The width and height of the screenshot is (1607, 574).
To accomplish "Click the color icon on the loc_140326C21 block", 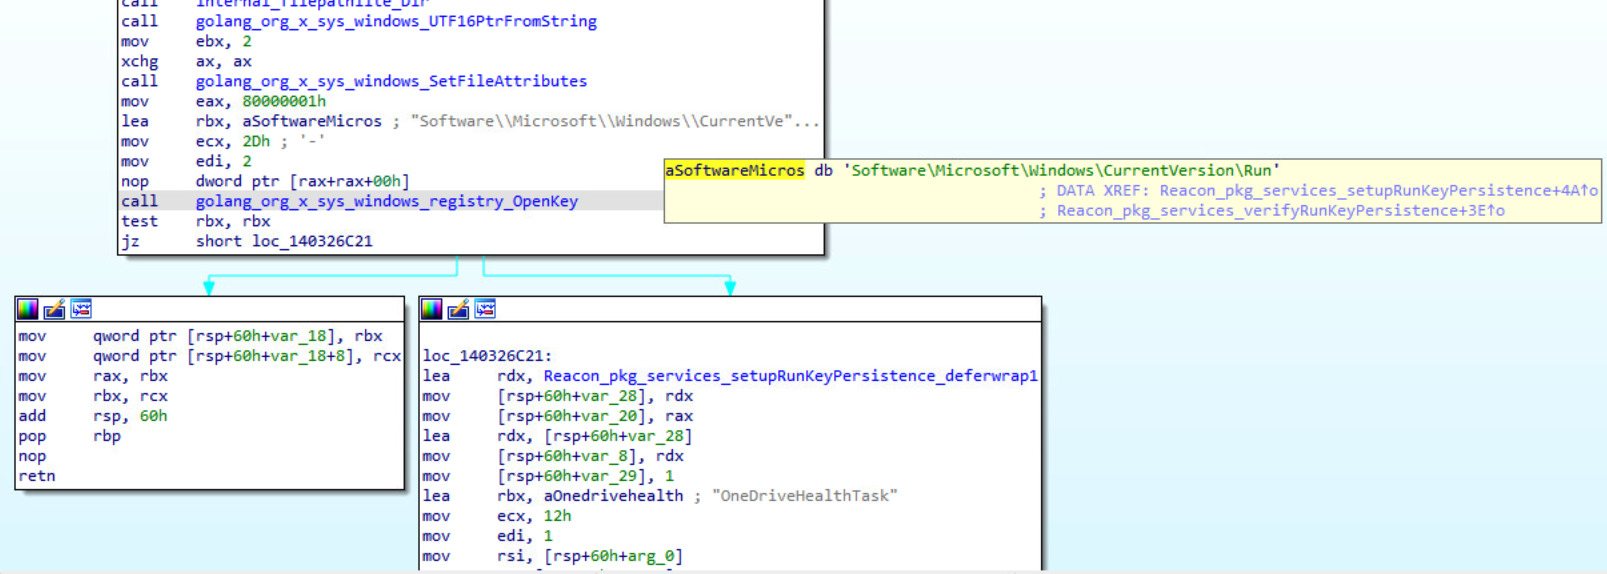I will 432,309.
